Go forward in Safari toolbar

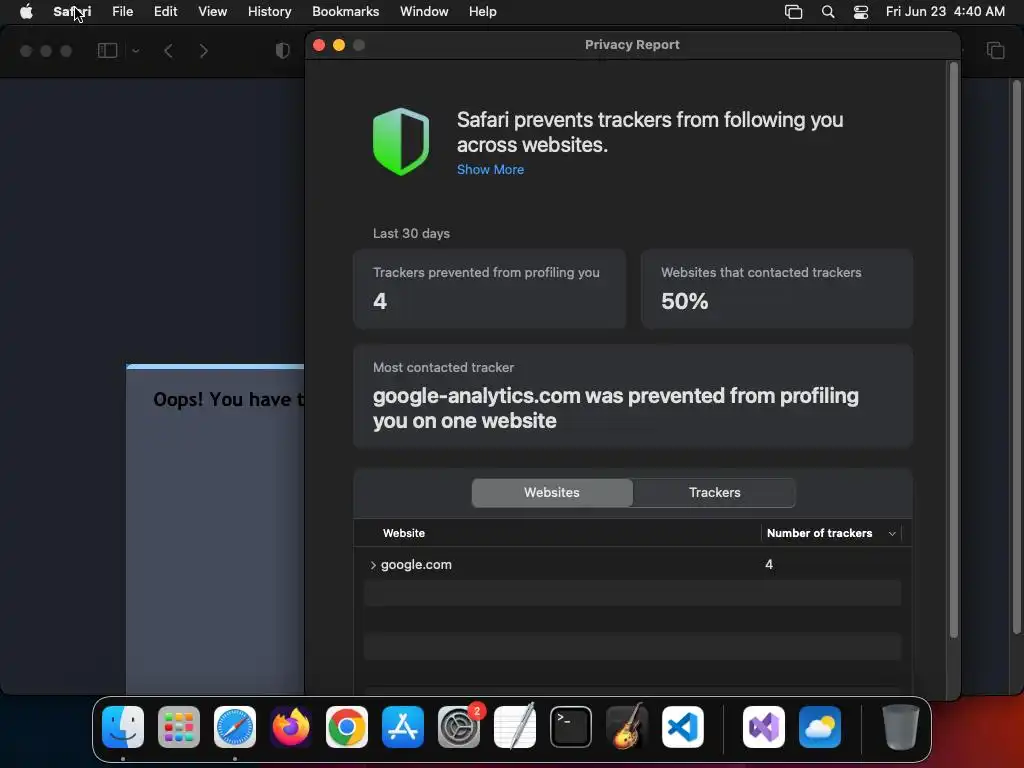pos(204,50)
